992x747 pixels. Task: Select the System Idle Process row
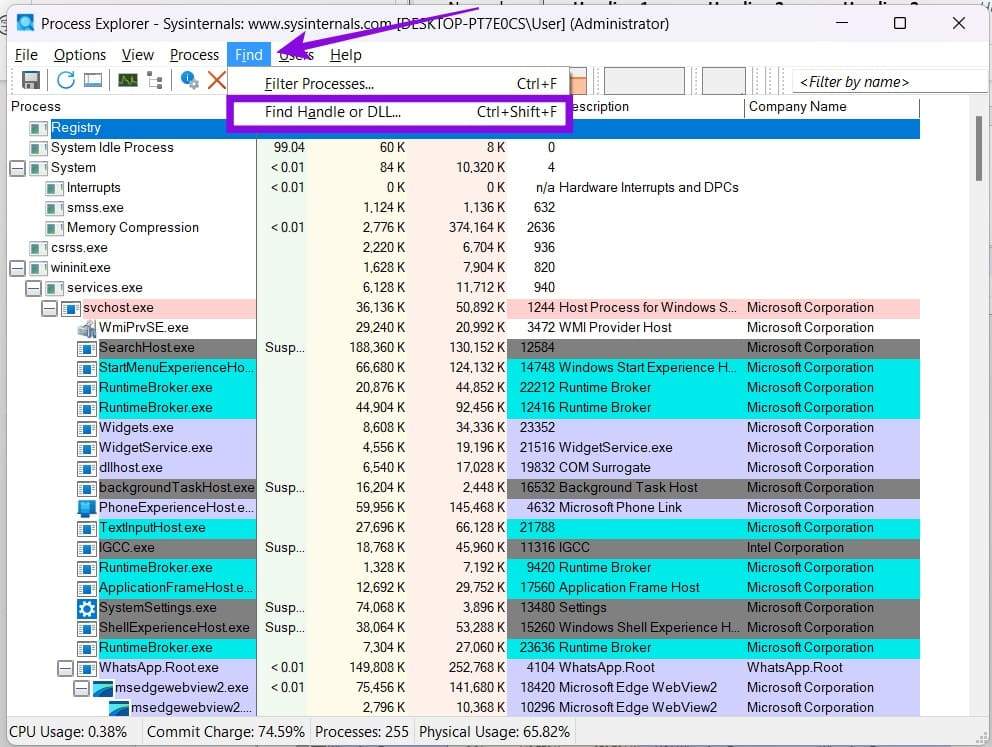(x=464, y=148)
